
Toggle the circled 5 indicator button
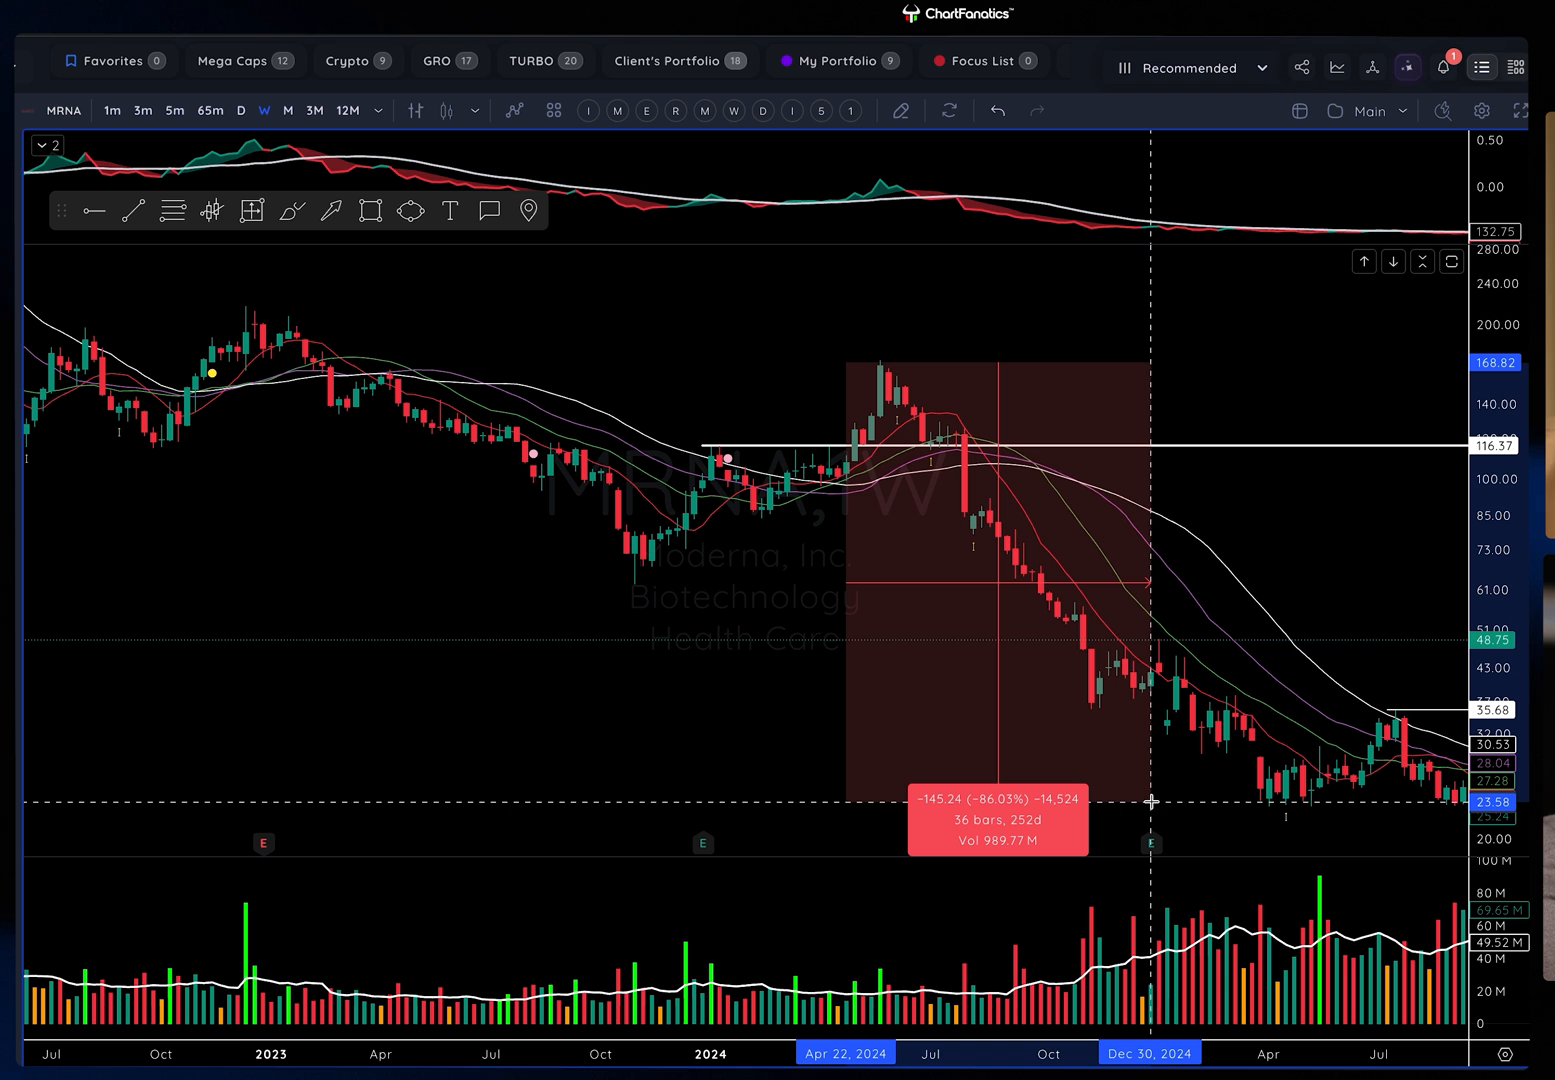(821, 111)
